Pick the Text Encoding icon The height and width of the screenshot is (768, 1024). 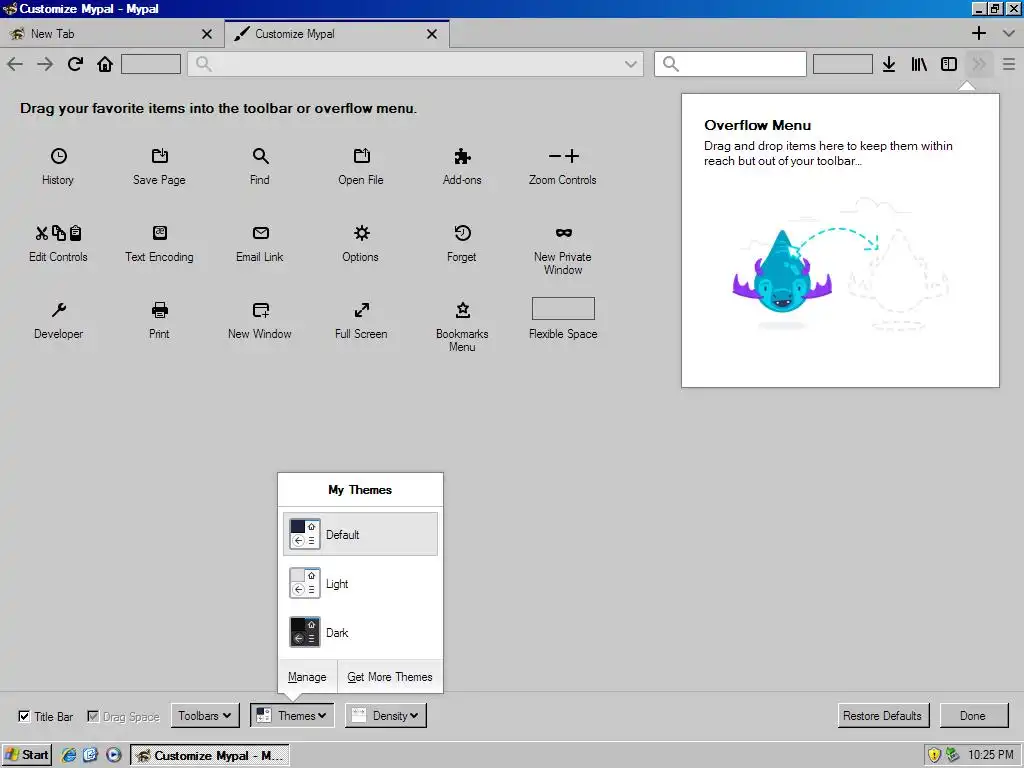(159, 233)
